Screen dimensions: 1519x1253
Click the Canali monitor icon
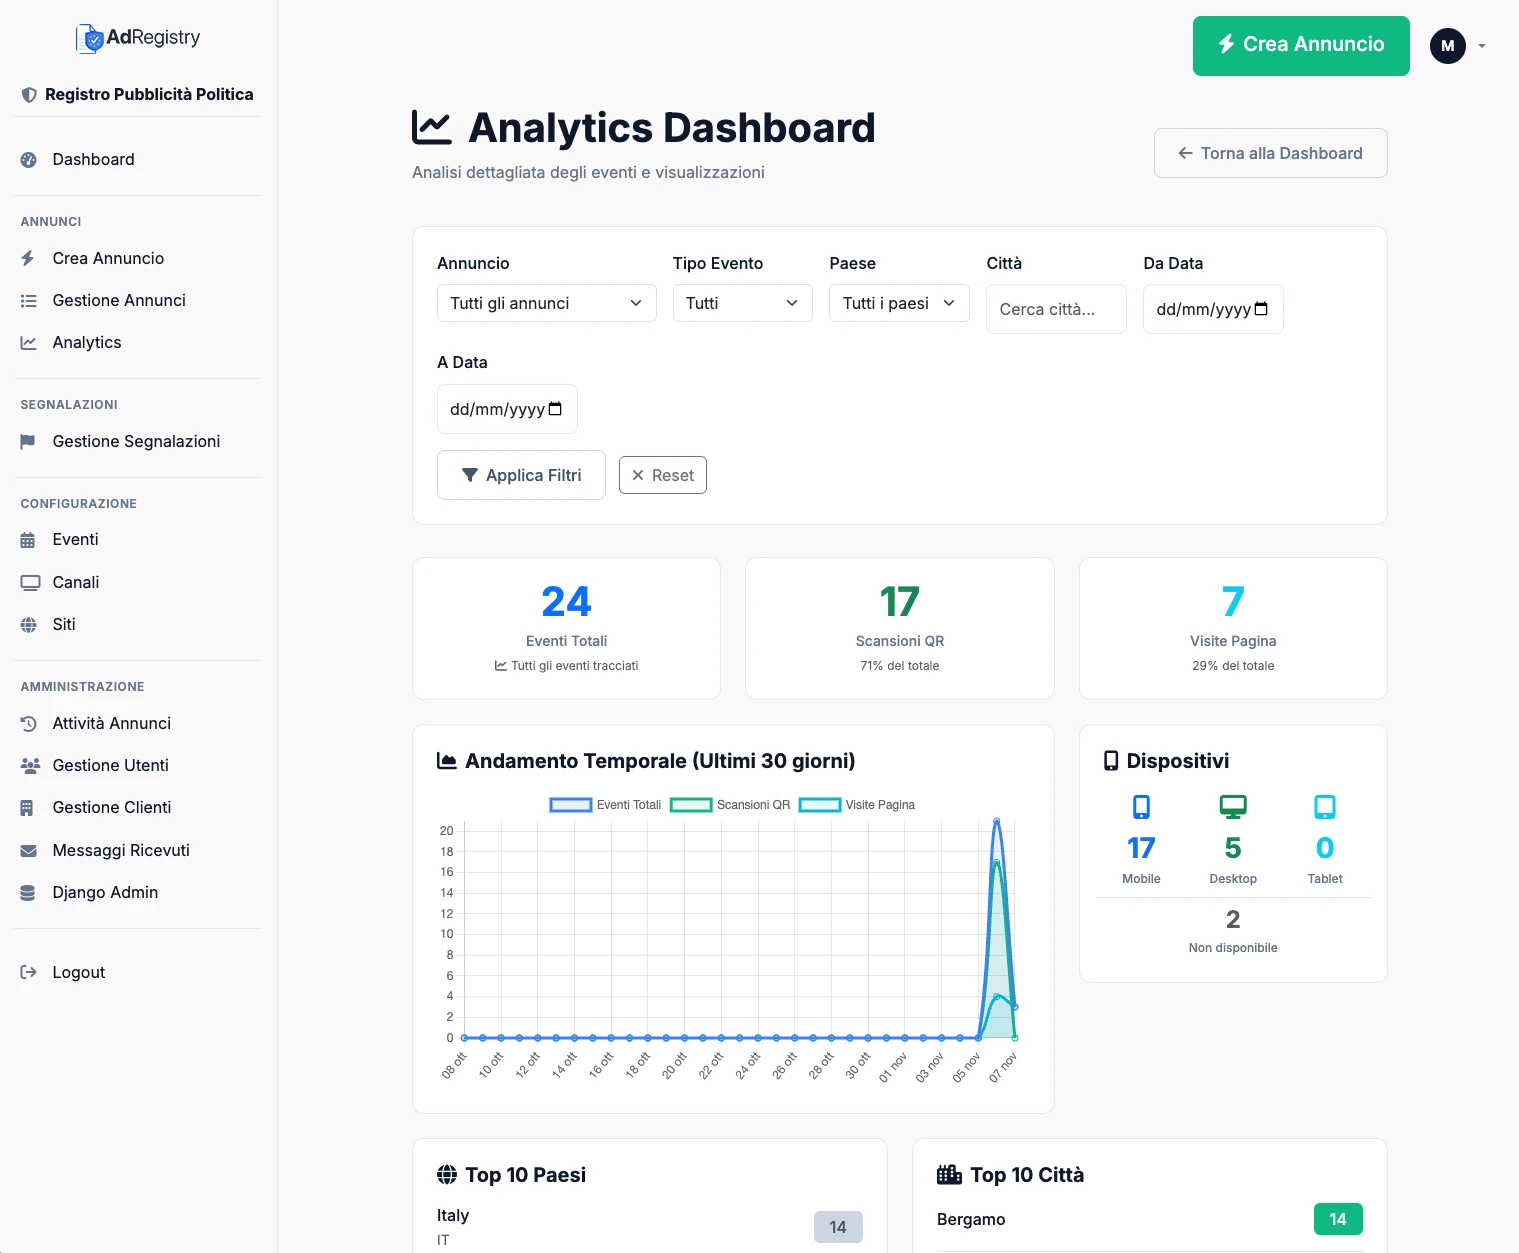[x=28, y=582]
